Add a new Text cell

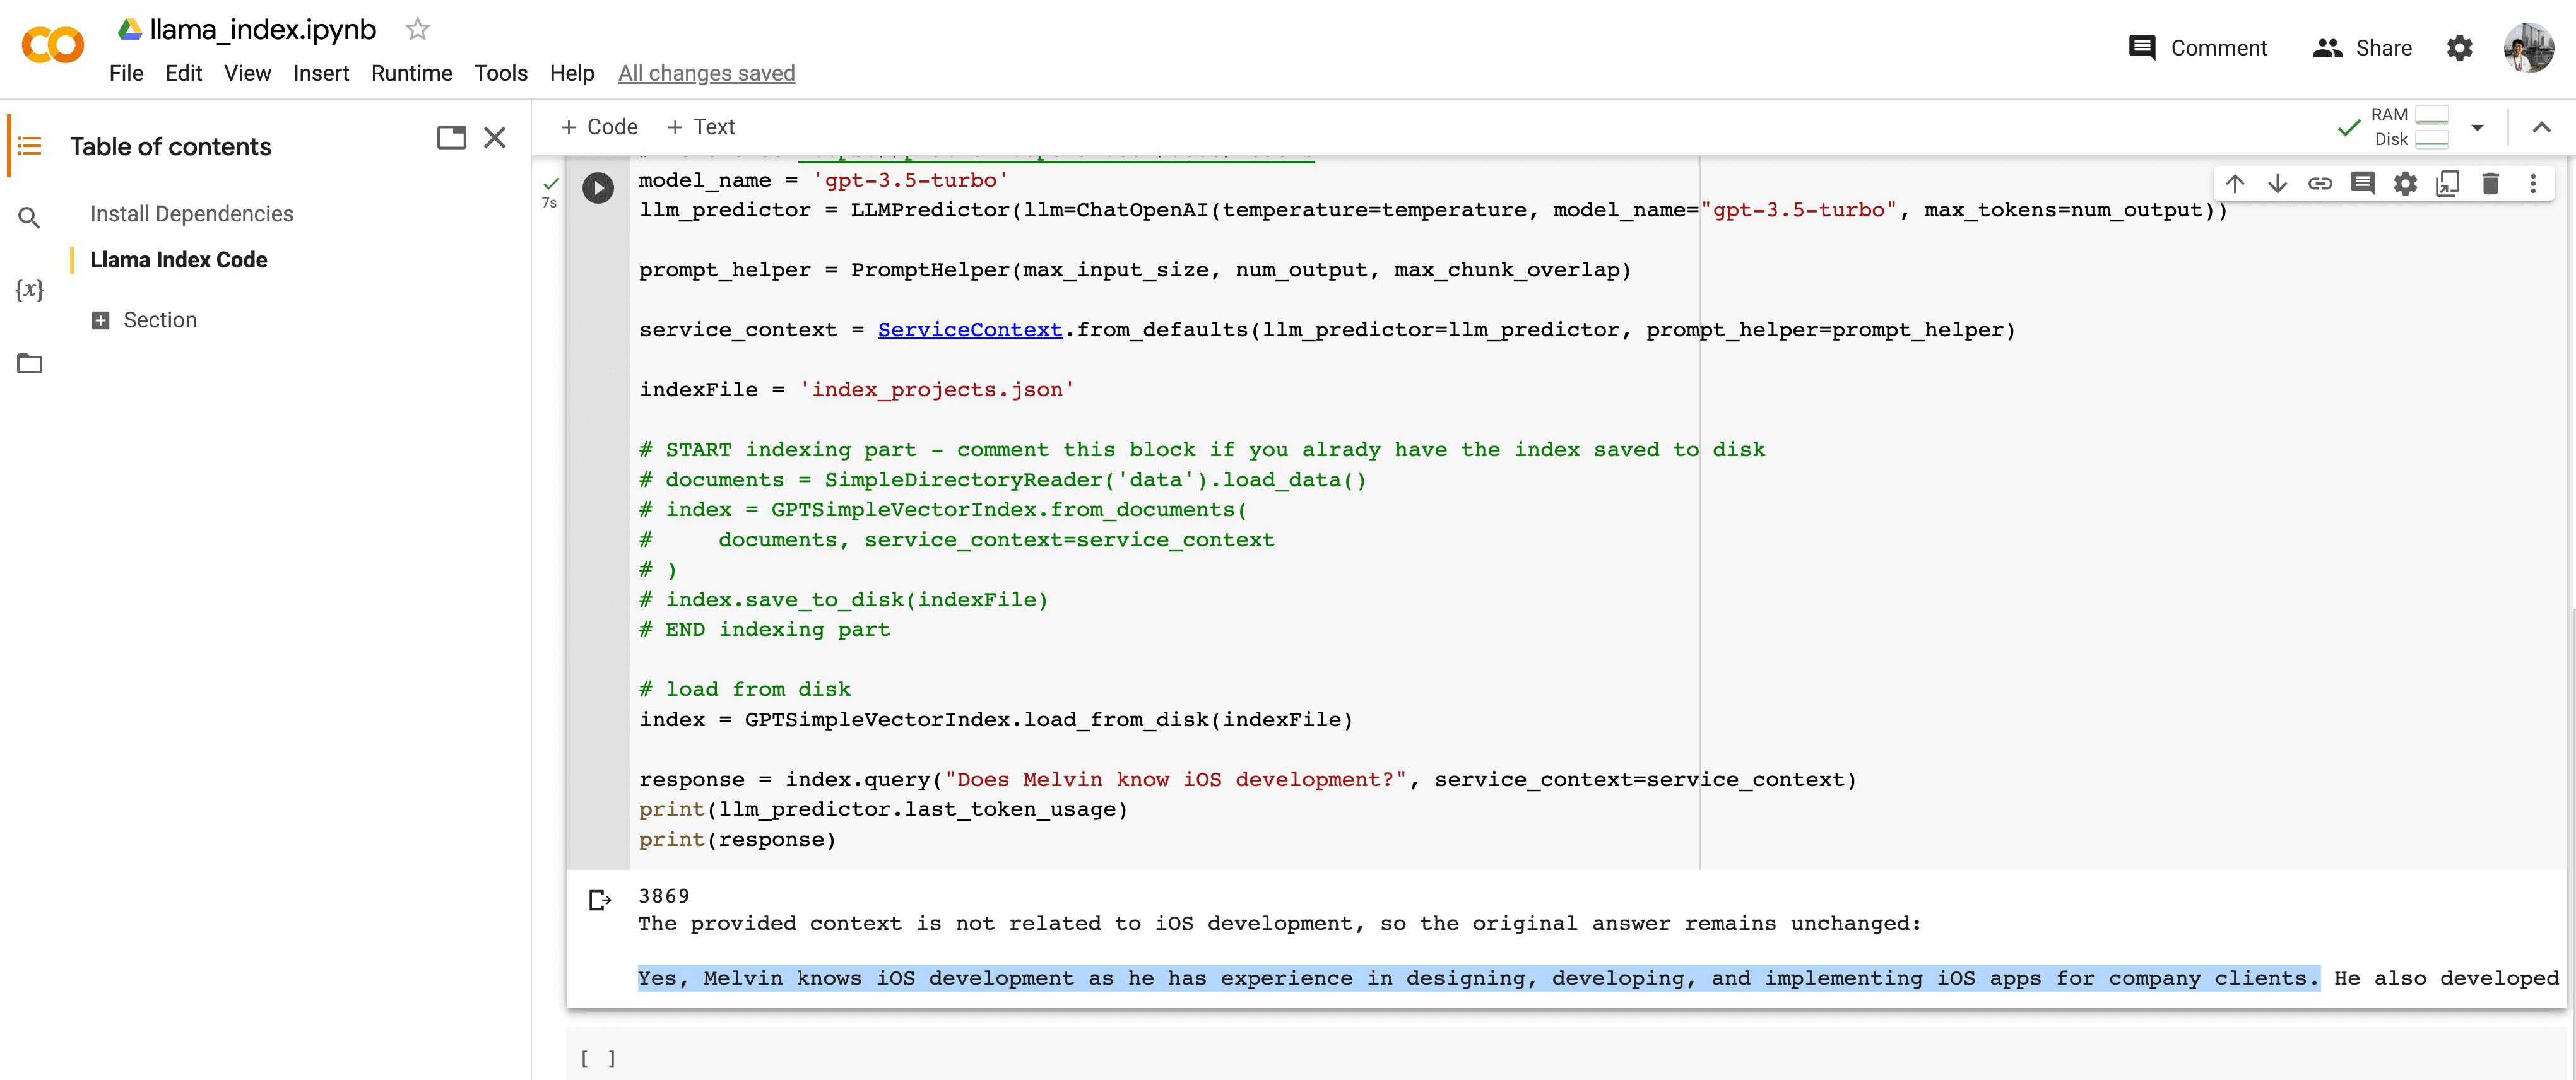coord(701,127)
